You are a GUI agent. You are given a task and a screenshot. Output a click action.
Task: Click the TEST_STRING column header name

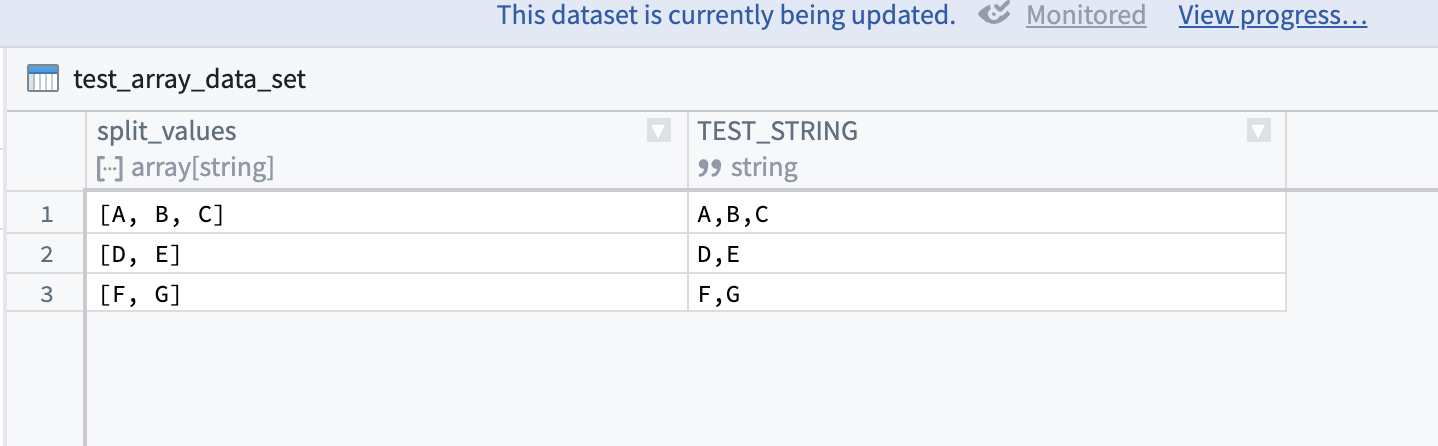(777, 131)
